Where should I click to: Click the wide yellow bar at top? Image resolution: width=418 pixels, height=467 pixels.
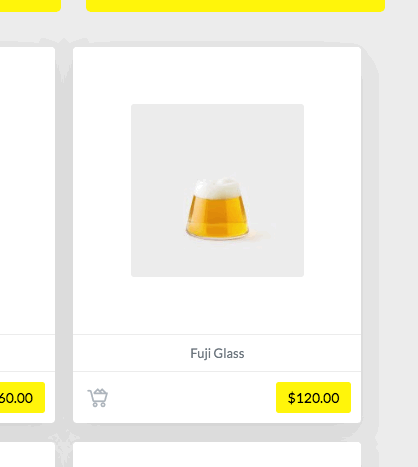(x=236, y=6)
